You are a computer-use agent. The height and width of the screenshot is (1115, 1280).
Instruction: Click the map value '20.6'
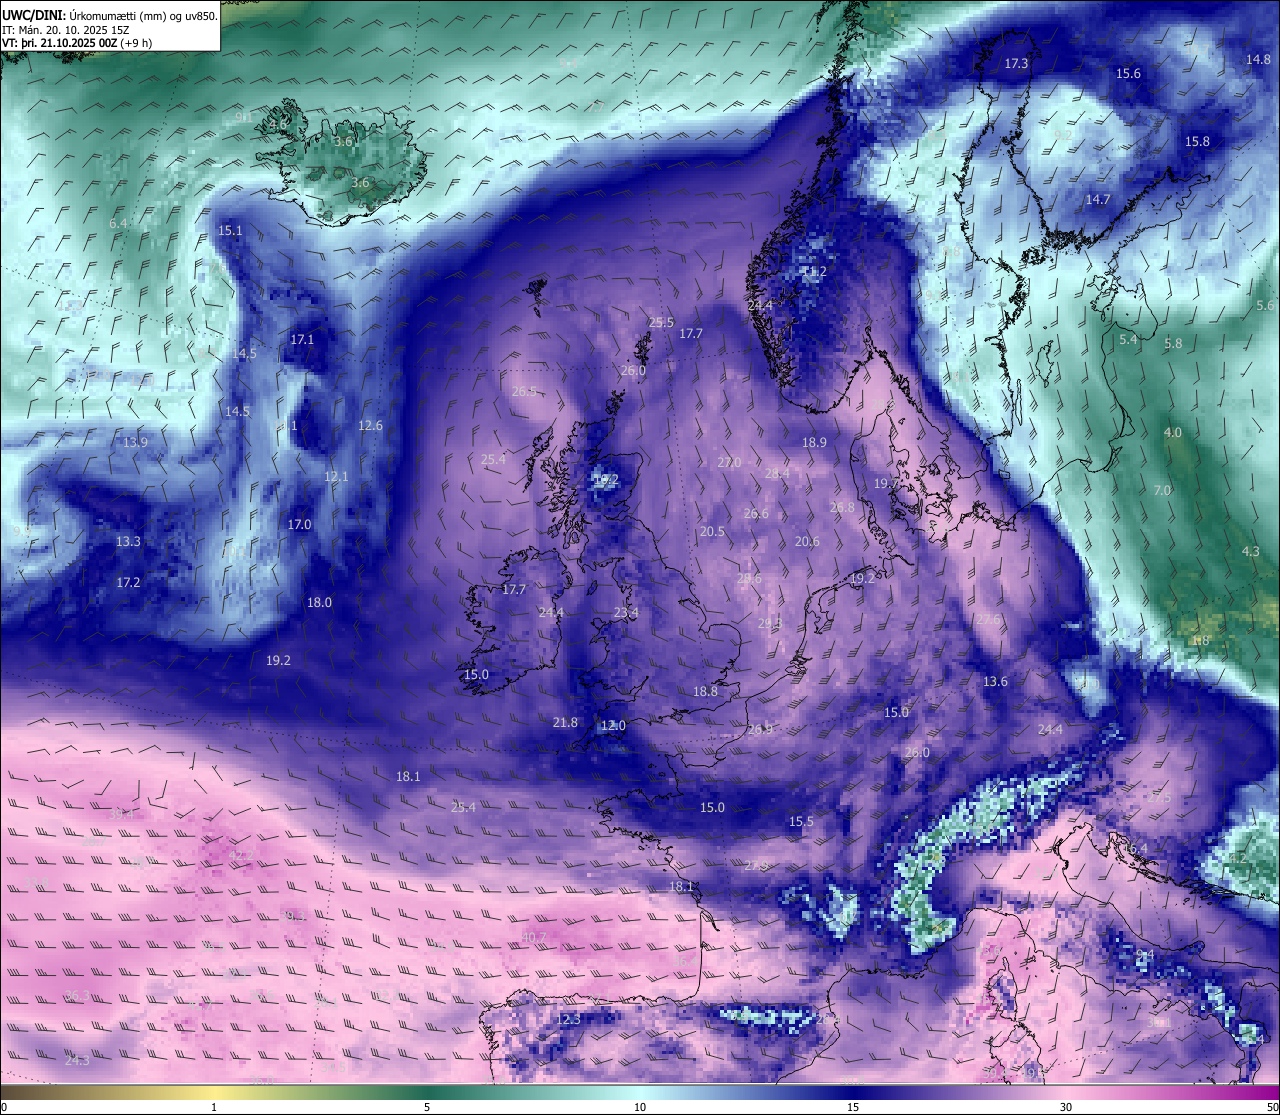pos(807,541)
